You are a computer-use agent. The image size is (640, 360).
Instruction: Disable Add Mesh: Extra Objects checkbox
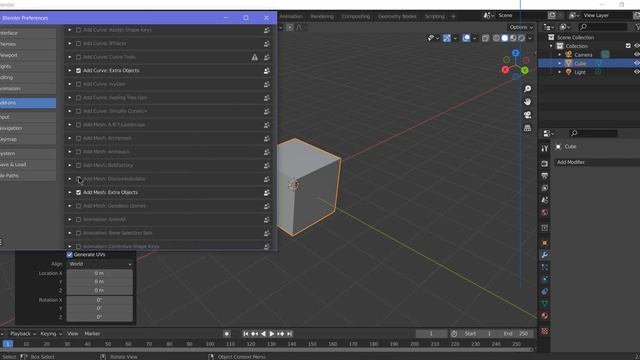[x=78, y=193]
